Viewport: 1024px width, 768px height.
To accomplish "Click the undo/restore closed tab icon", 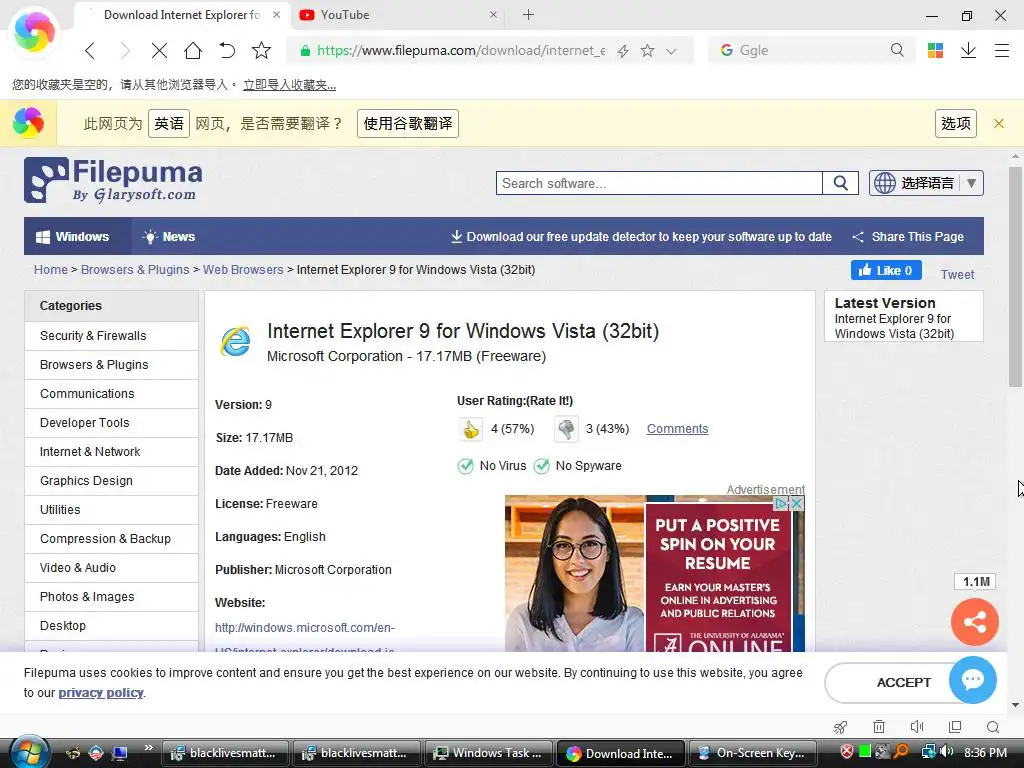I will point(227,50).
